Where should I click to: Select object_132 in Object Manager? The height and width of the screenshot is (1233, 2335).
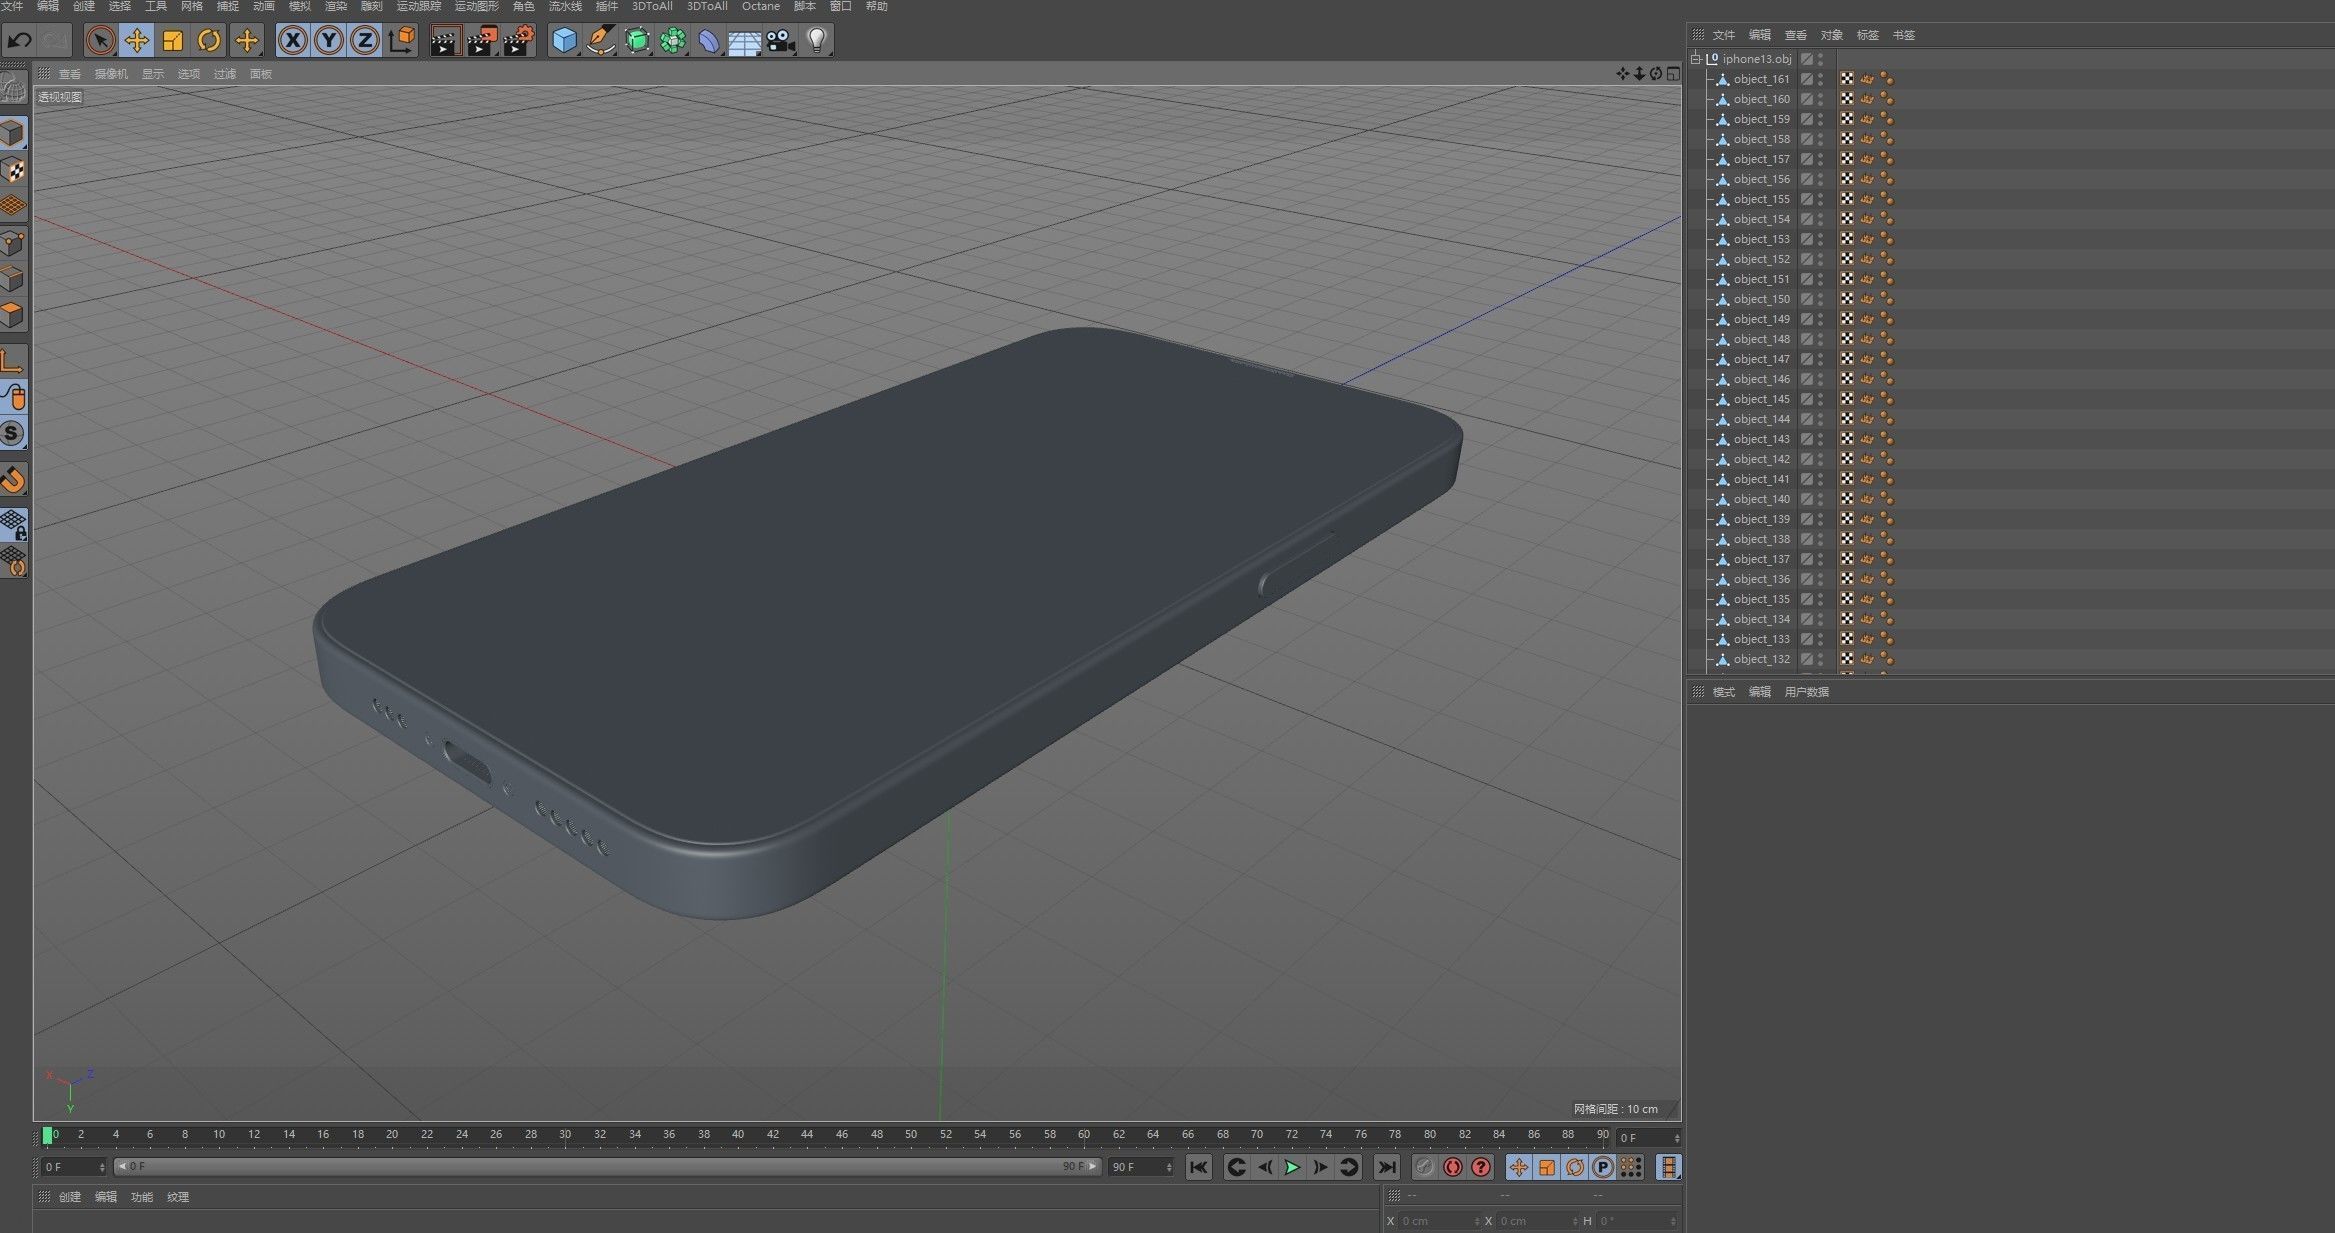[1761, 659]
